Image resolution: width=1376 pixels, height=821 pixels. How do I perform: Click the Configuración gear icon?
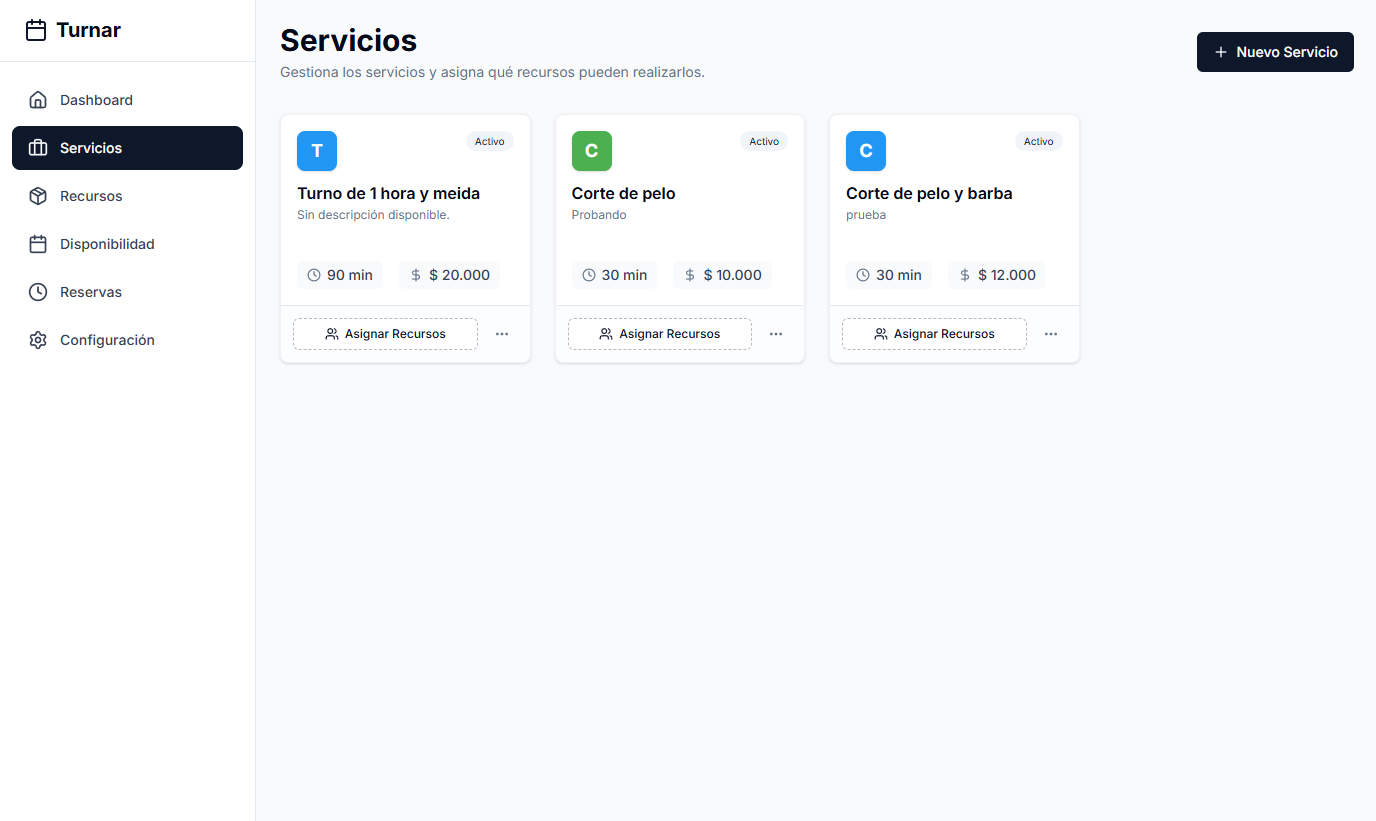coord(38,340)
